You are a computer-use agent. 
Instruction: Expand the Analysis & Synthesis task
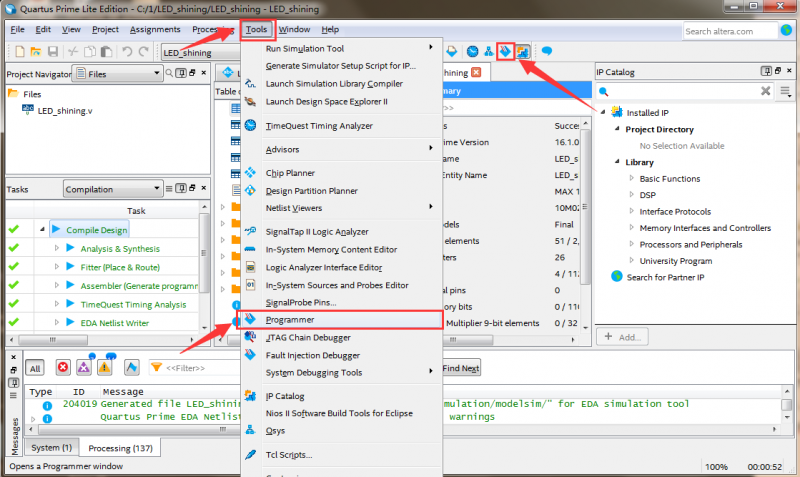point(57,248)
